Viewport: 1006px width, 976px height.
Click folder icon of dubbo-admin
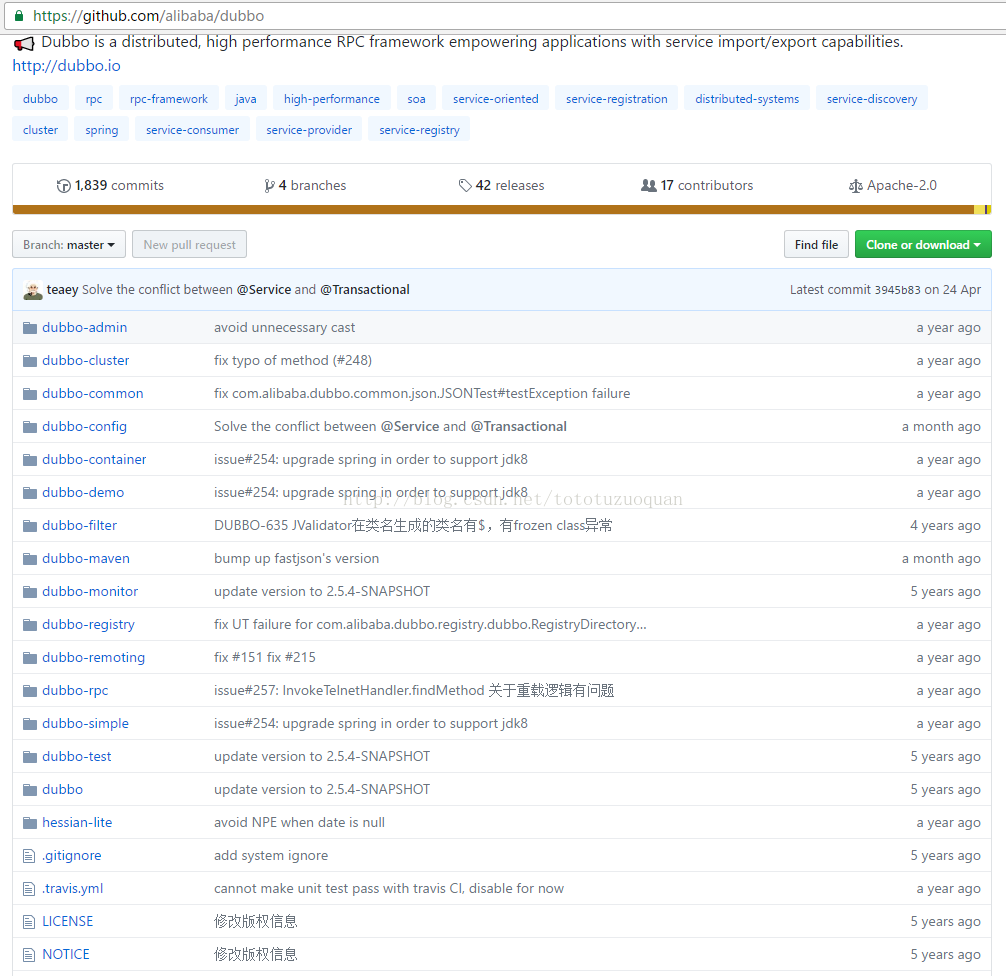30,328
